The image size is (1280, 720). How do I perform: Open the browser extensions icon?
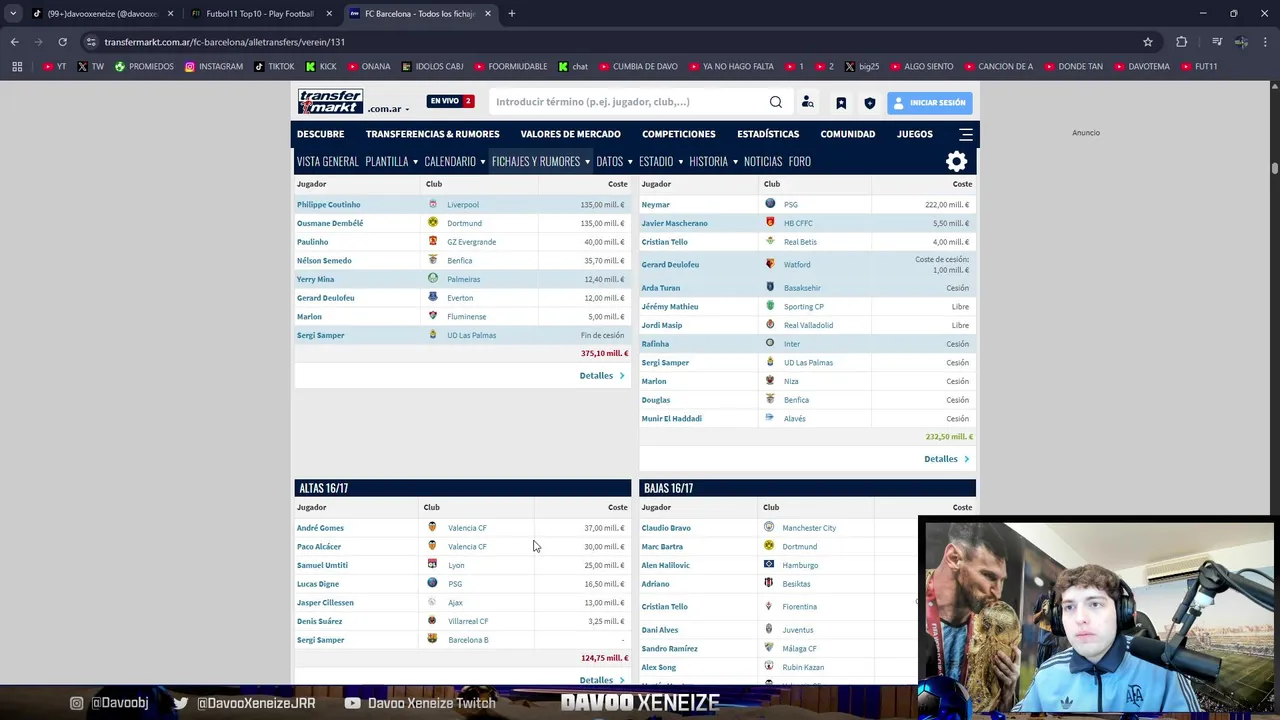pos(1182,42)
